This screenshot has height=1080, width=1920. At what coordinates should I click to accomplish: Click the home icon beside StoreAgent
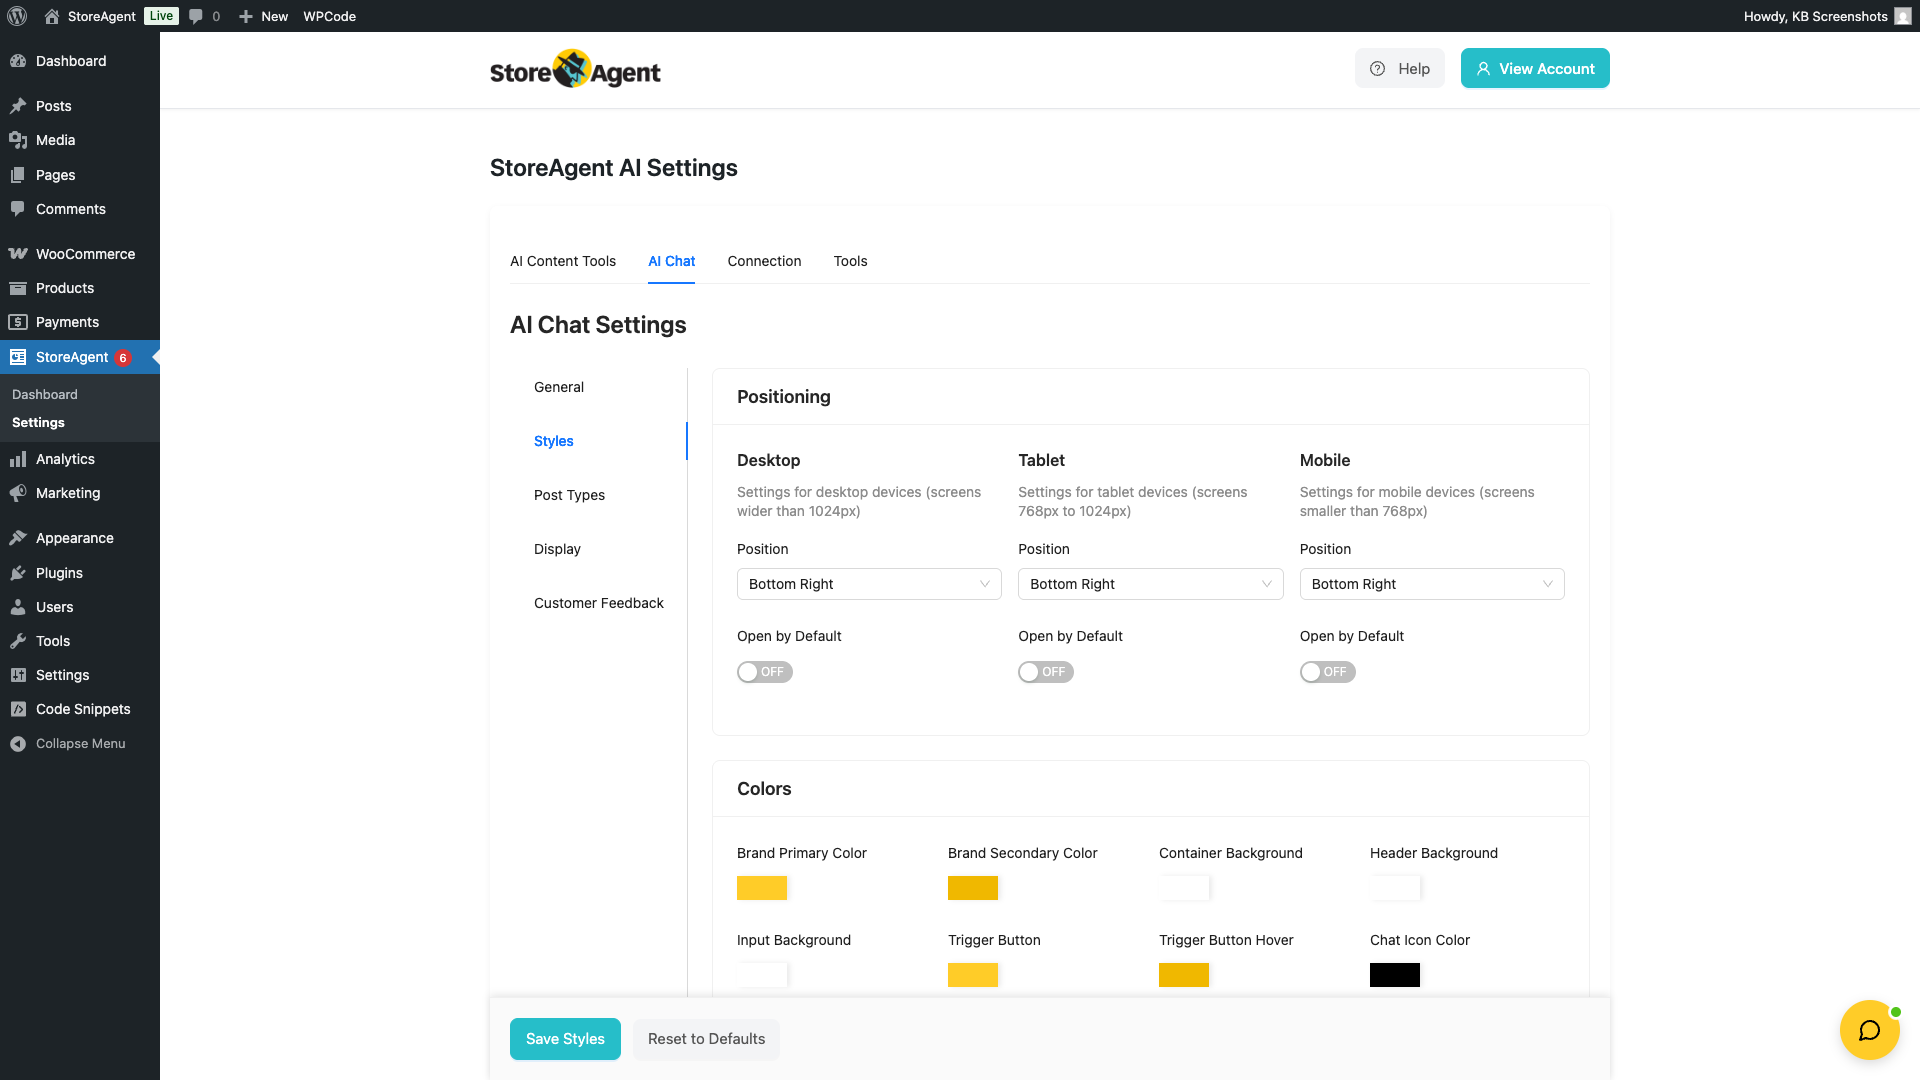click(52, 16)
